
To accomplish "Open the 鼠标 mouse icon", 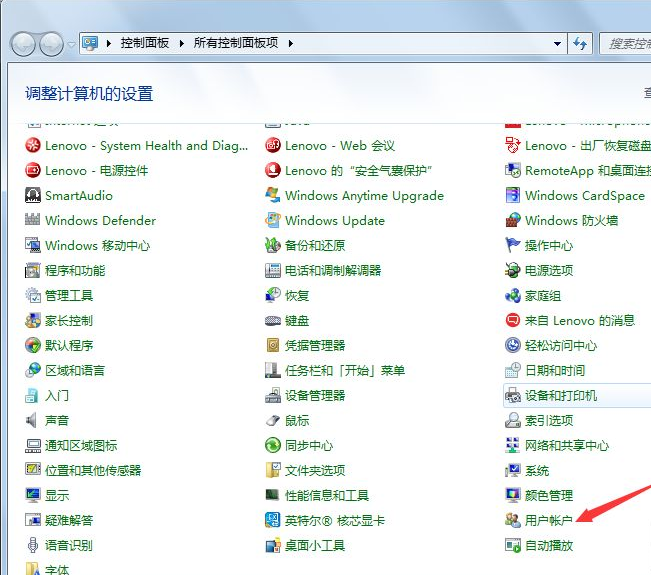I will 273,421.
